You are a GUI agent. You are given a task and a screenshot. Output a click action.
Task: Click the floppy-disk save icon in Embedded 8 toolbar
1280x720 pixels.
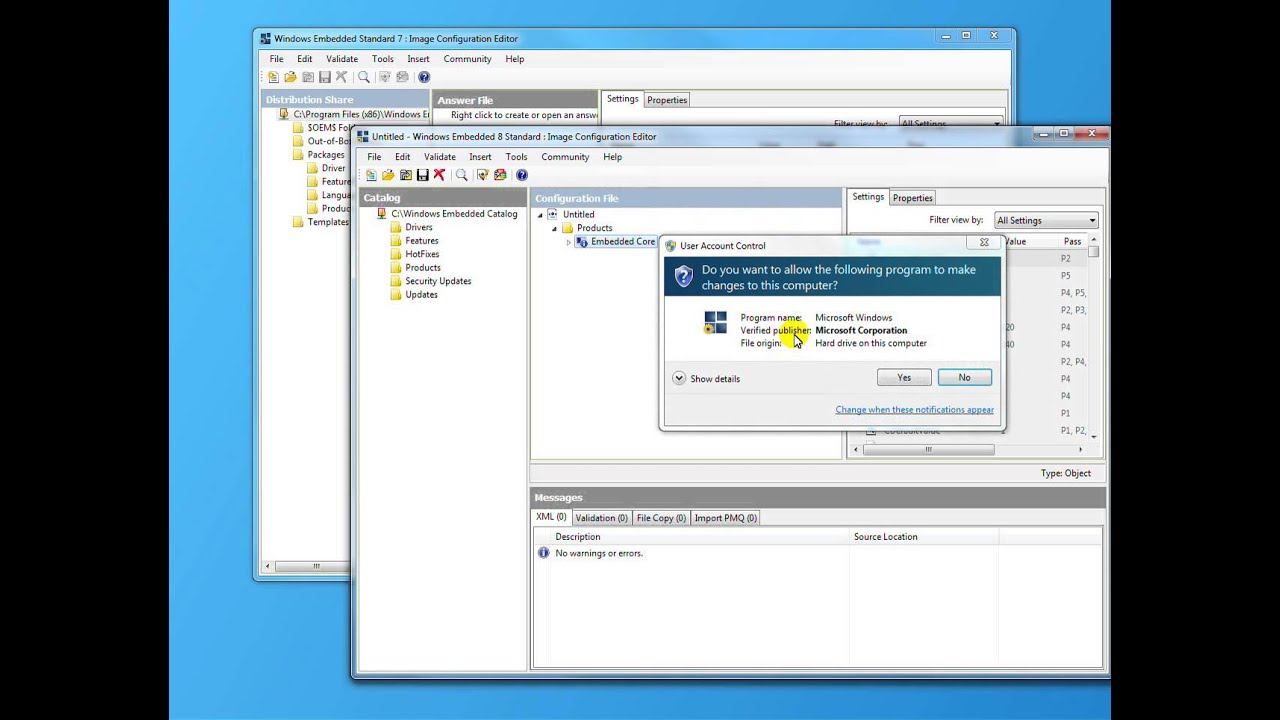(423, 175)
